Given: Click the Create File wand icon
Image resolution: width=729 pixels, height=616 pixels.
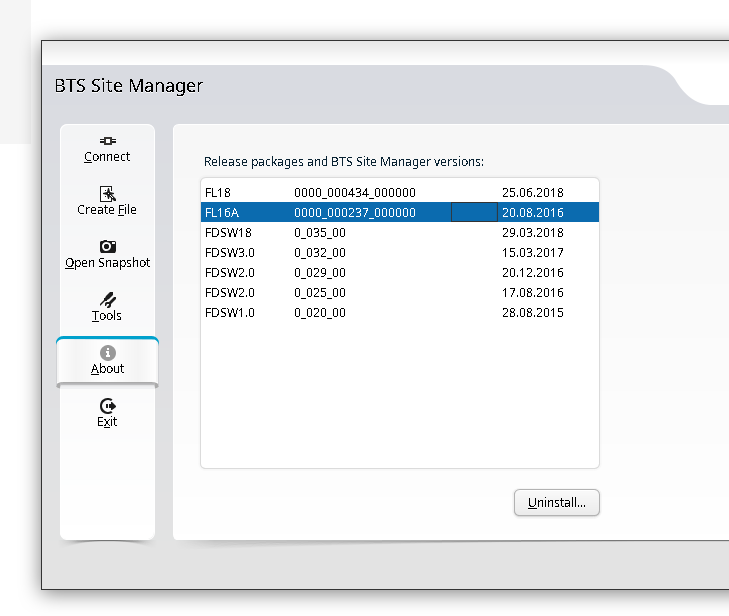Looking at the screenshot, I should tap(107, 193).
